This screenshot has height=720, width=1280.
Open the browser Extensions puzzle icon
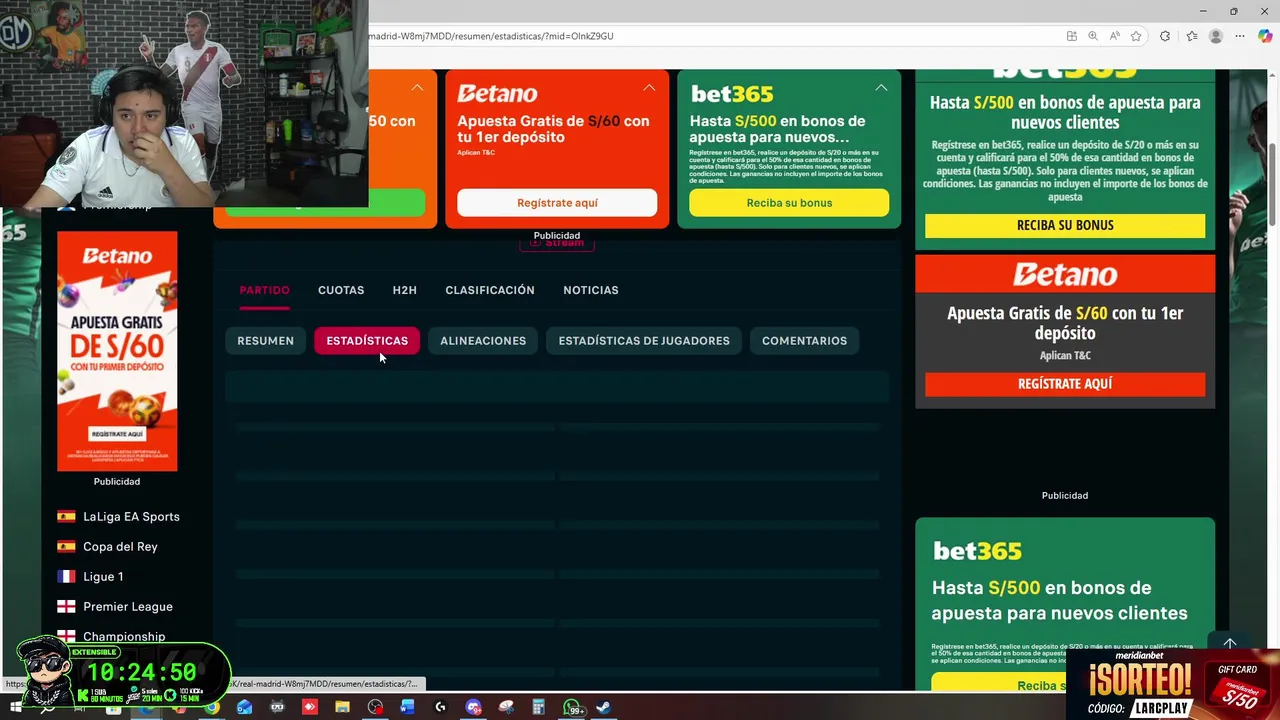tap(1165, 36)
